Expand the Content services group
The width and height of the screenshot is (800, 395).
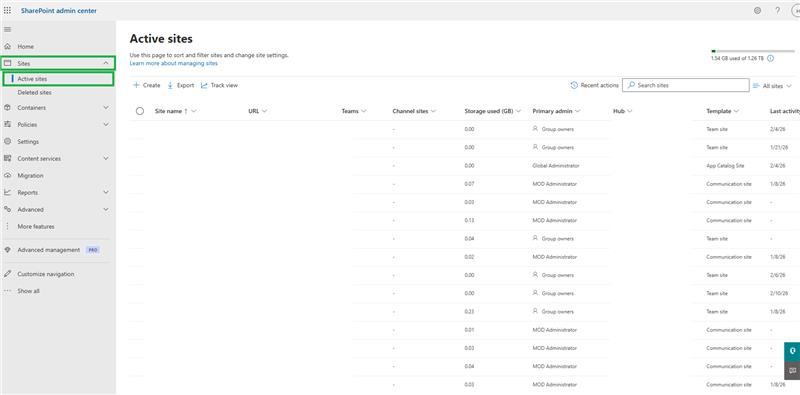click(x=106, y=159)
